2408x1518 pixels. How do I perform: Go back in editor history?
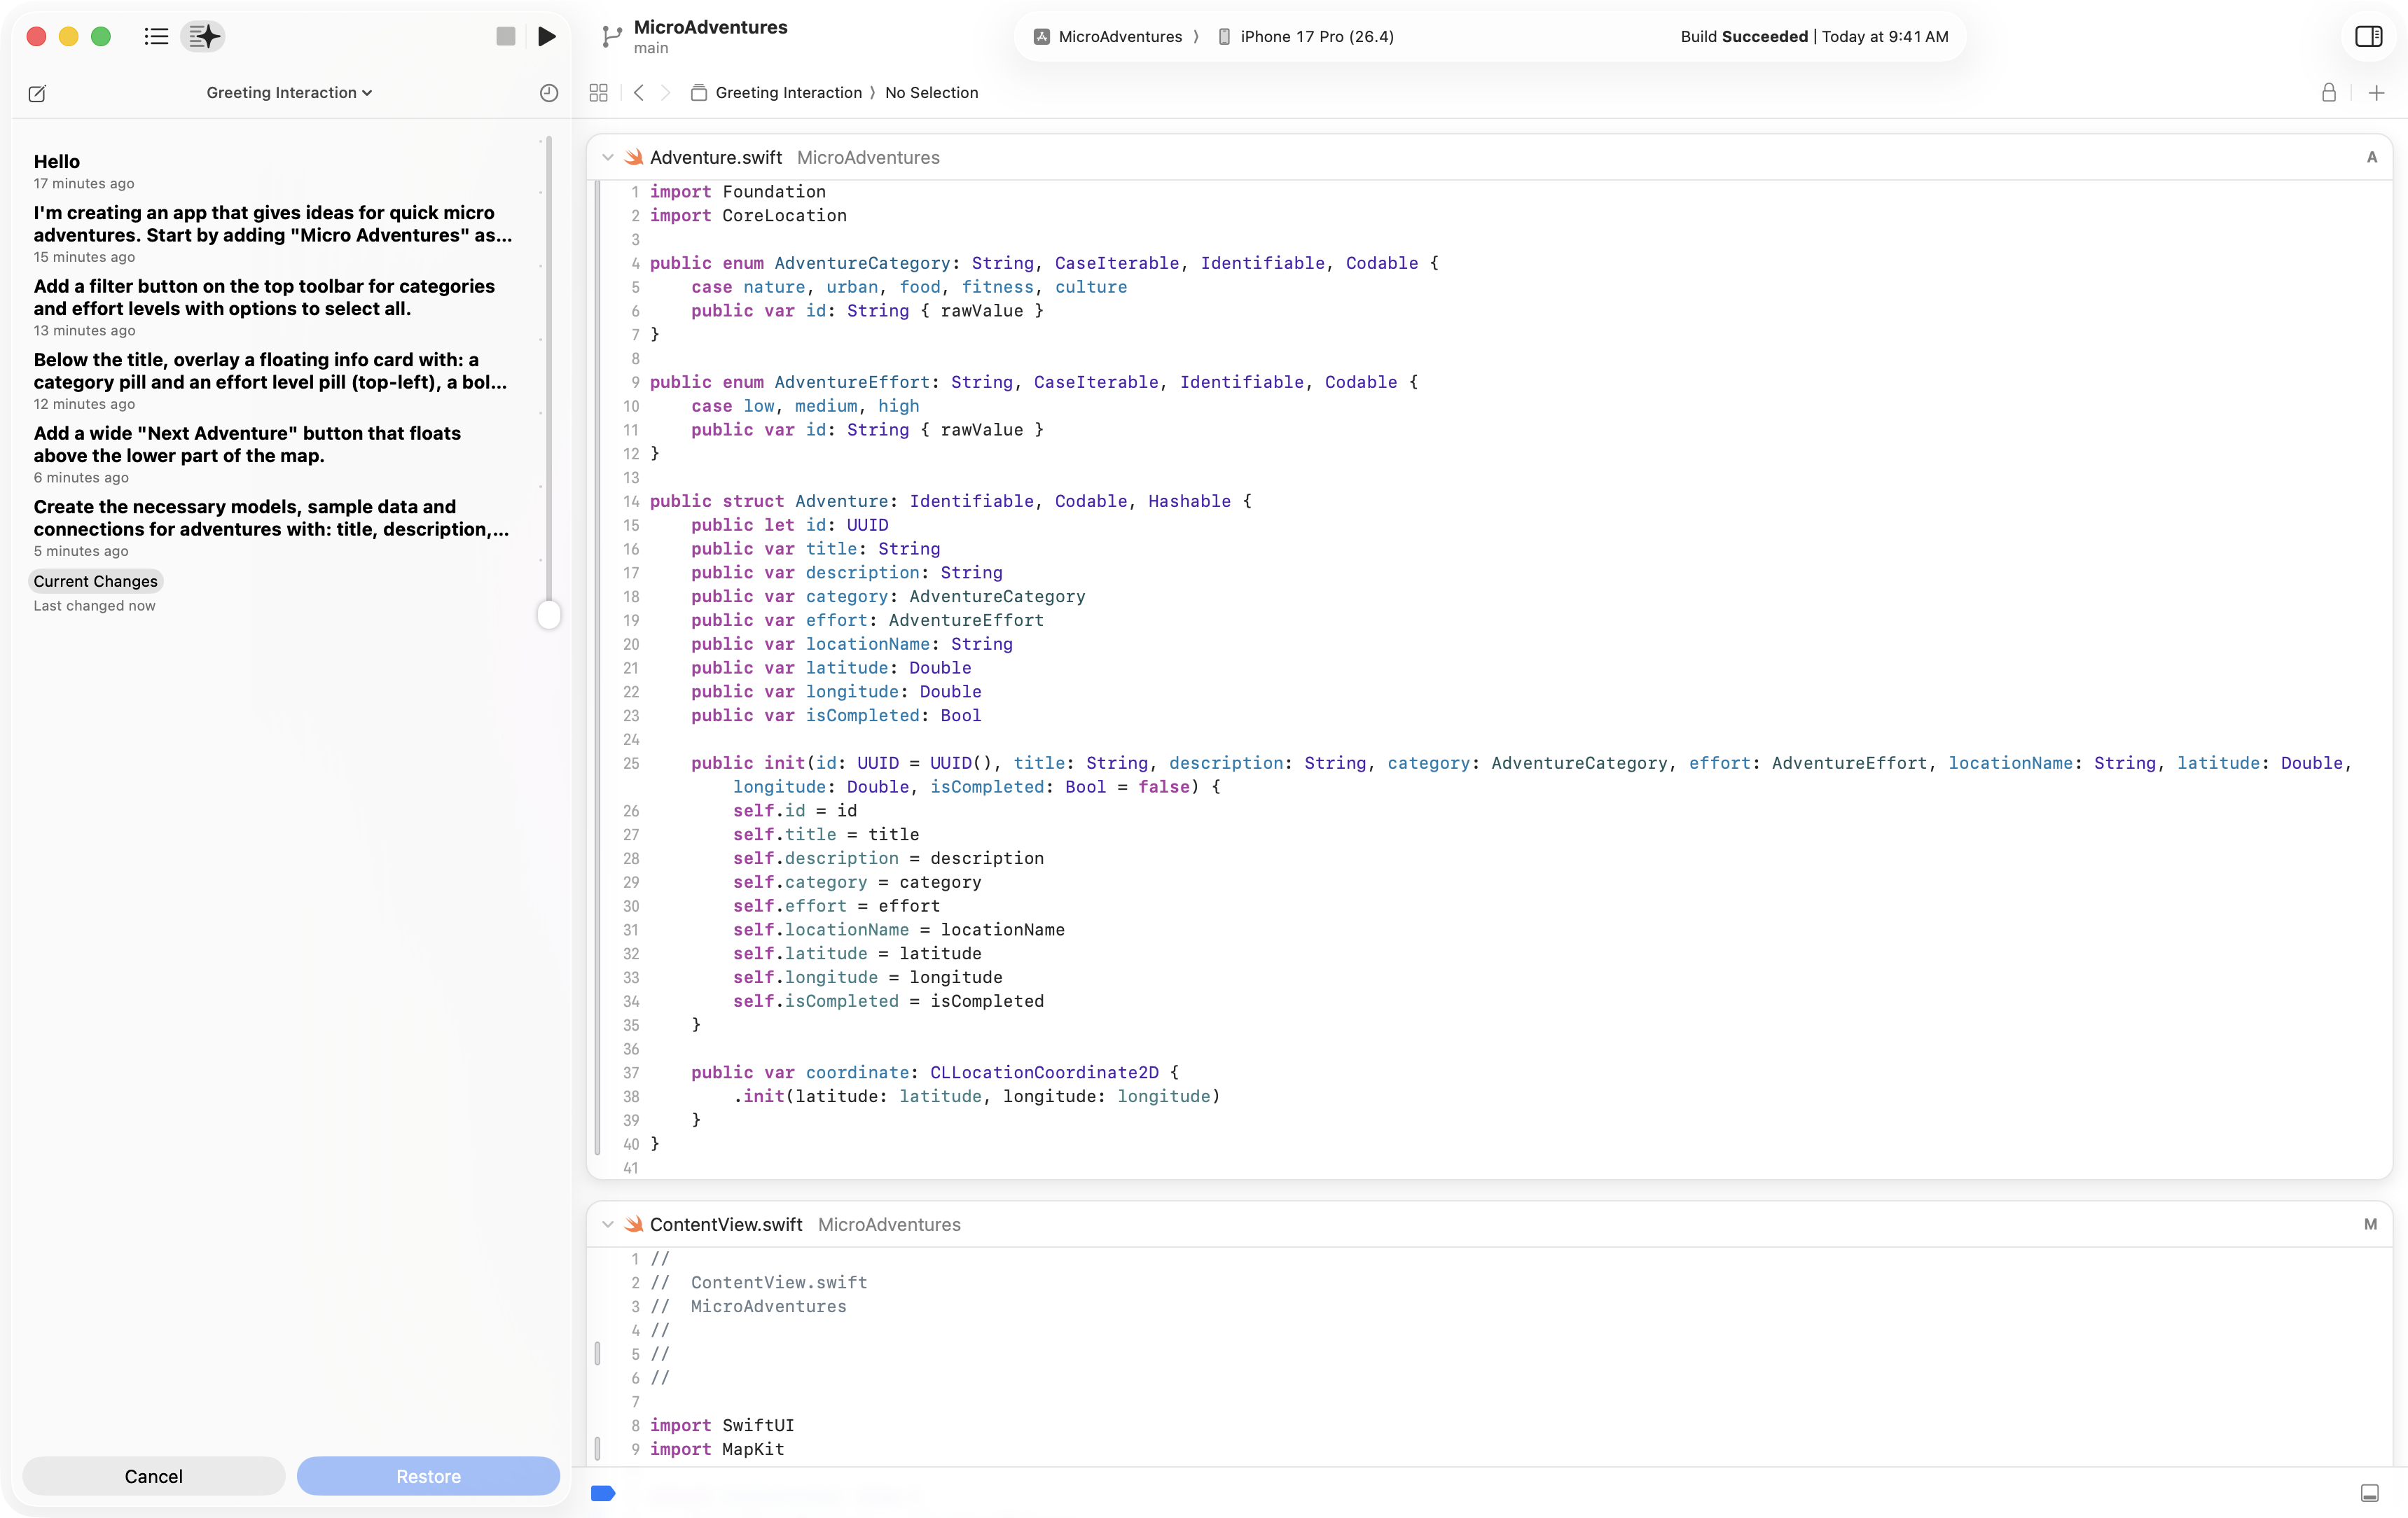click(x=639, y=93)
